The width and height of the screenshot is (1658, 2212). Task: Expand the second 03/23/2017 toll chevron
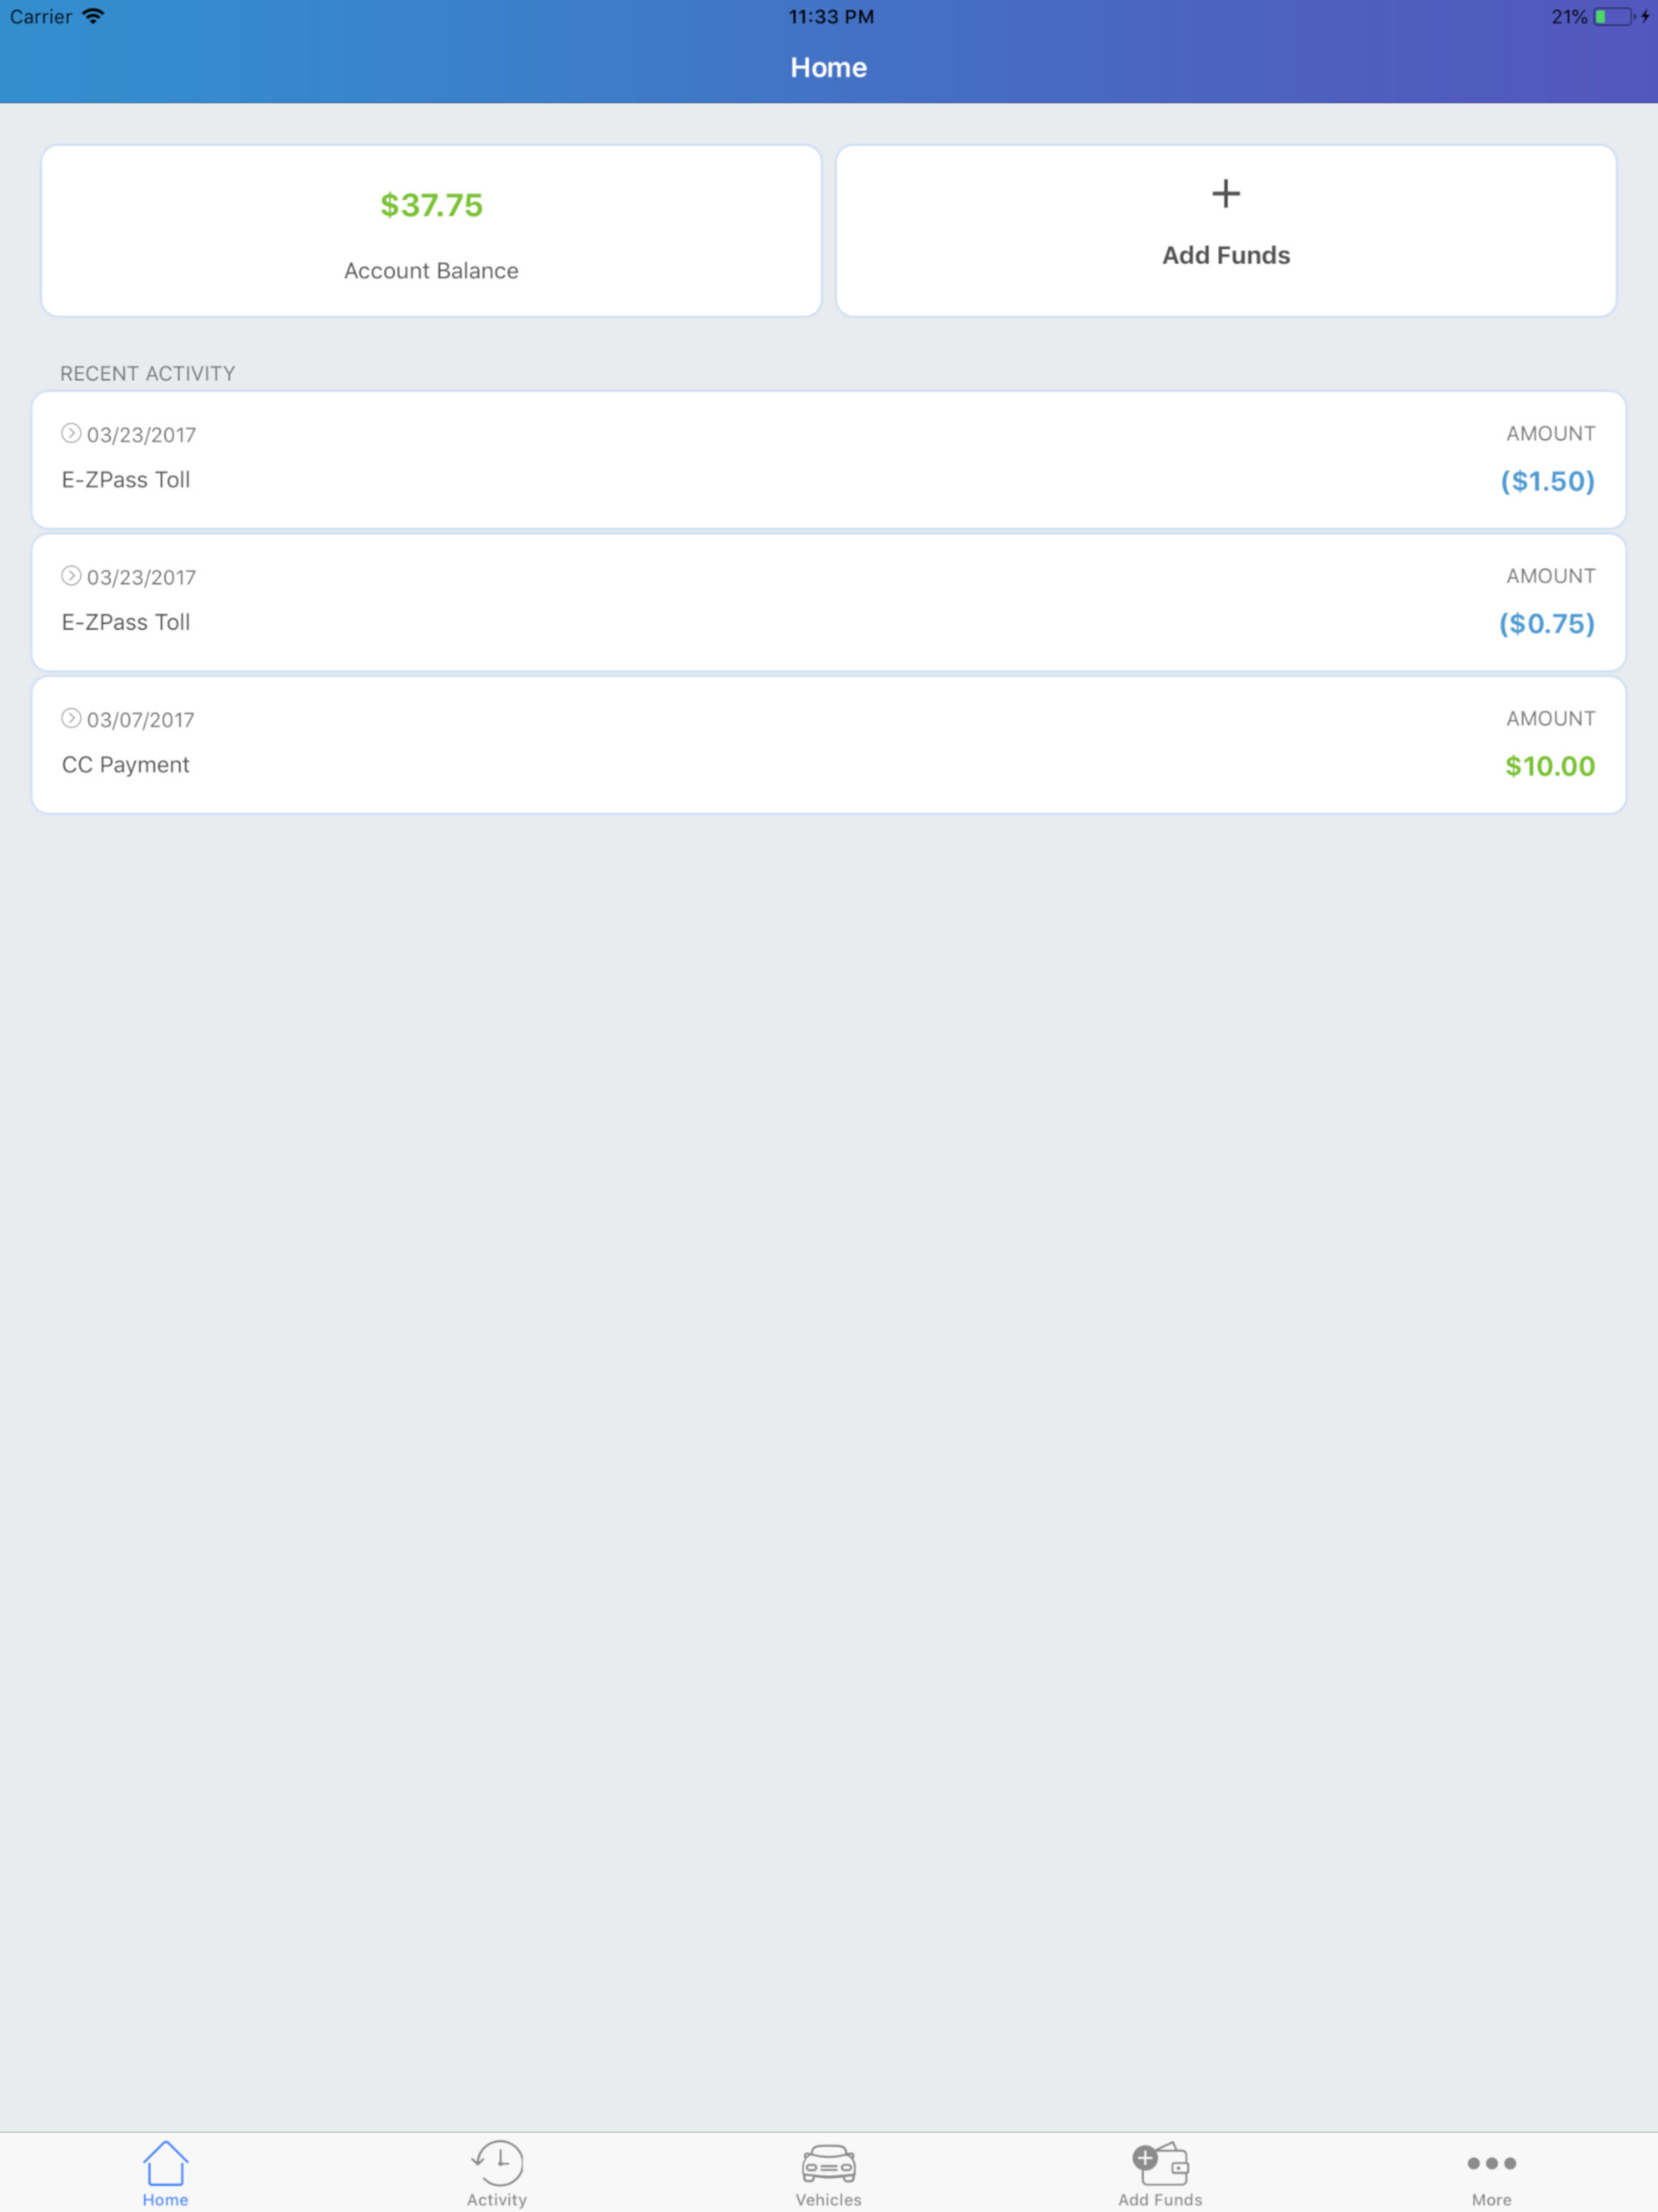coord(71,575)
